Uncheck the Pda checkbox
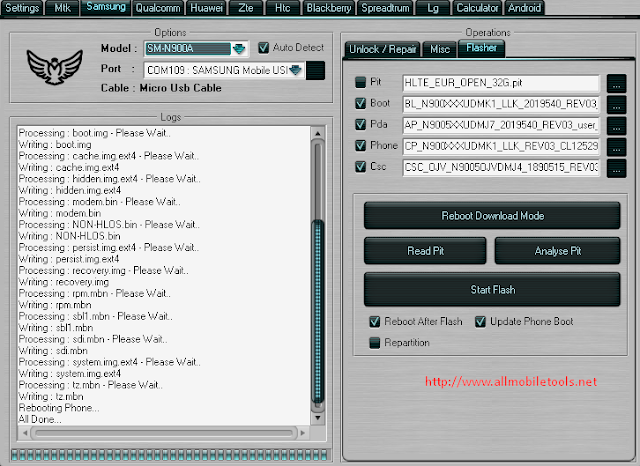Viewport: 640px width, 466px height. click(x=360, y=124)
